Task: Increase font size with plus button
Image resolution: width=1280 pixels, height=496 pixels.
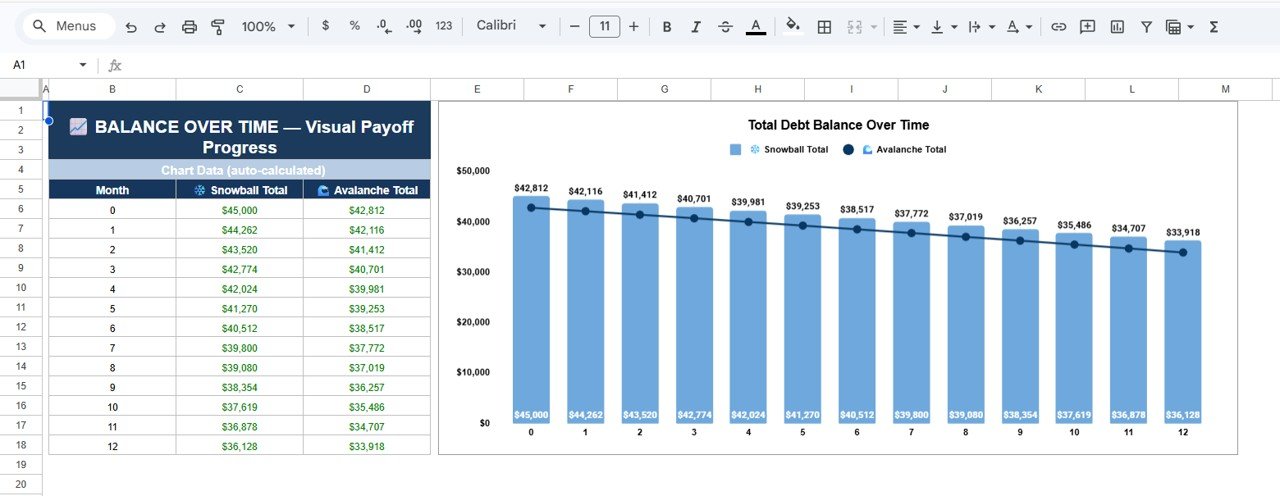Action: point(633,27)
